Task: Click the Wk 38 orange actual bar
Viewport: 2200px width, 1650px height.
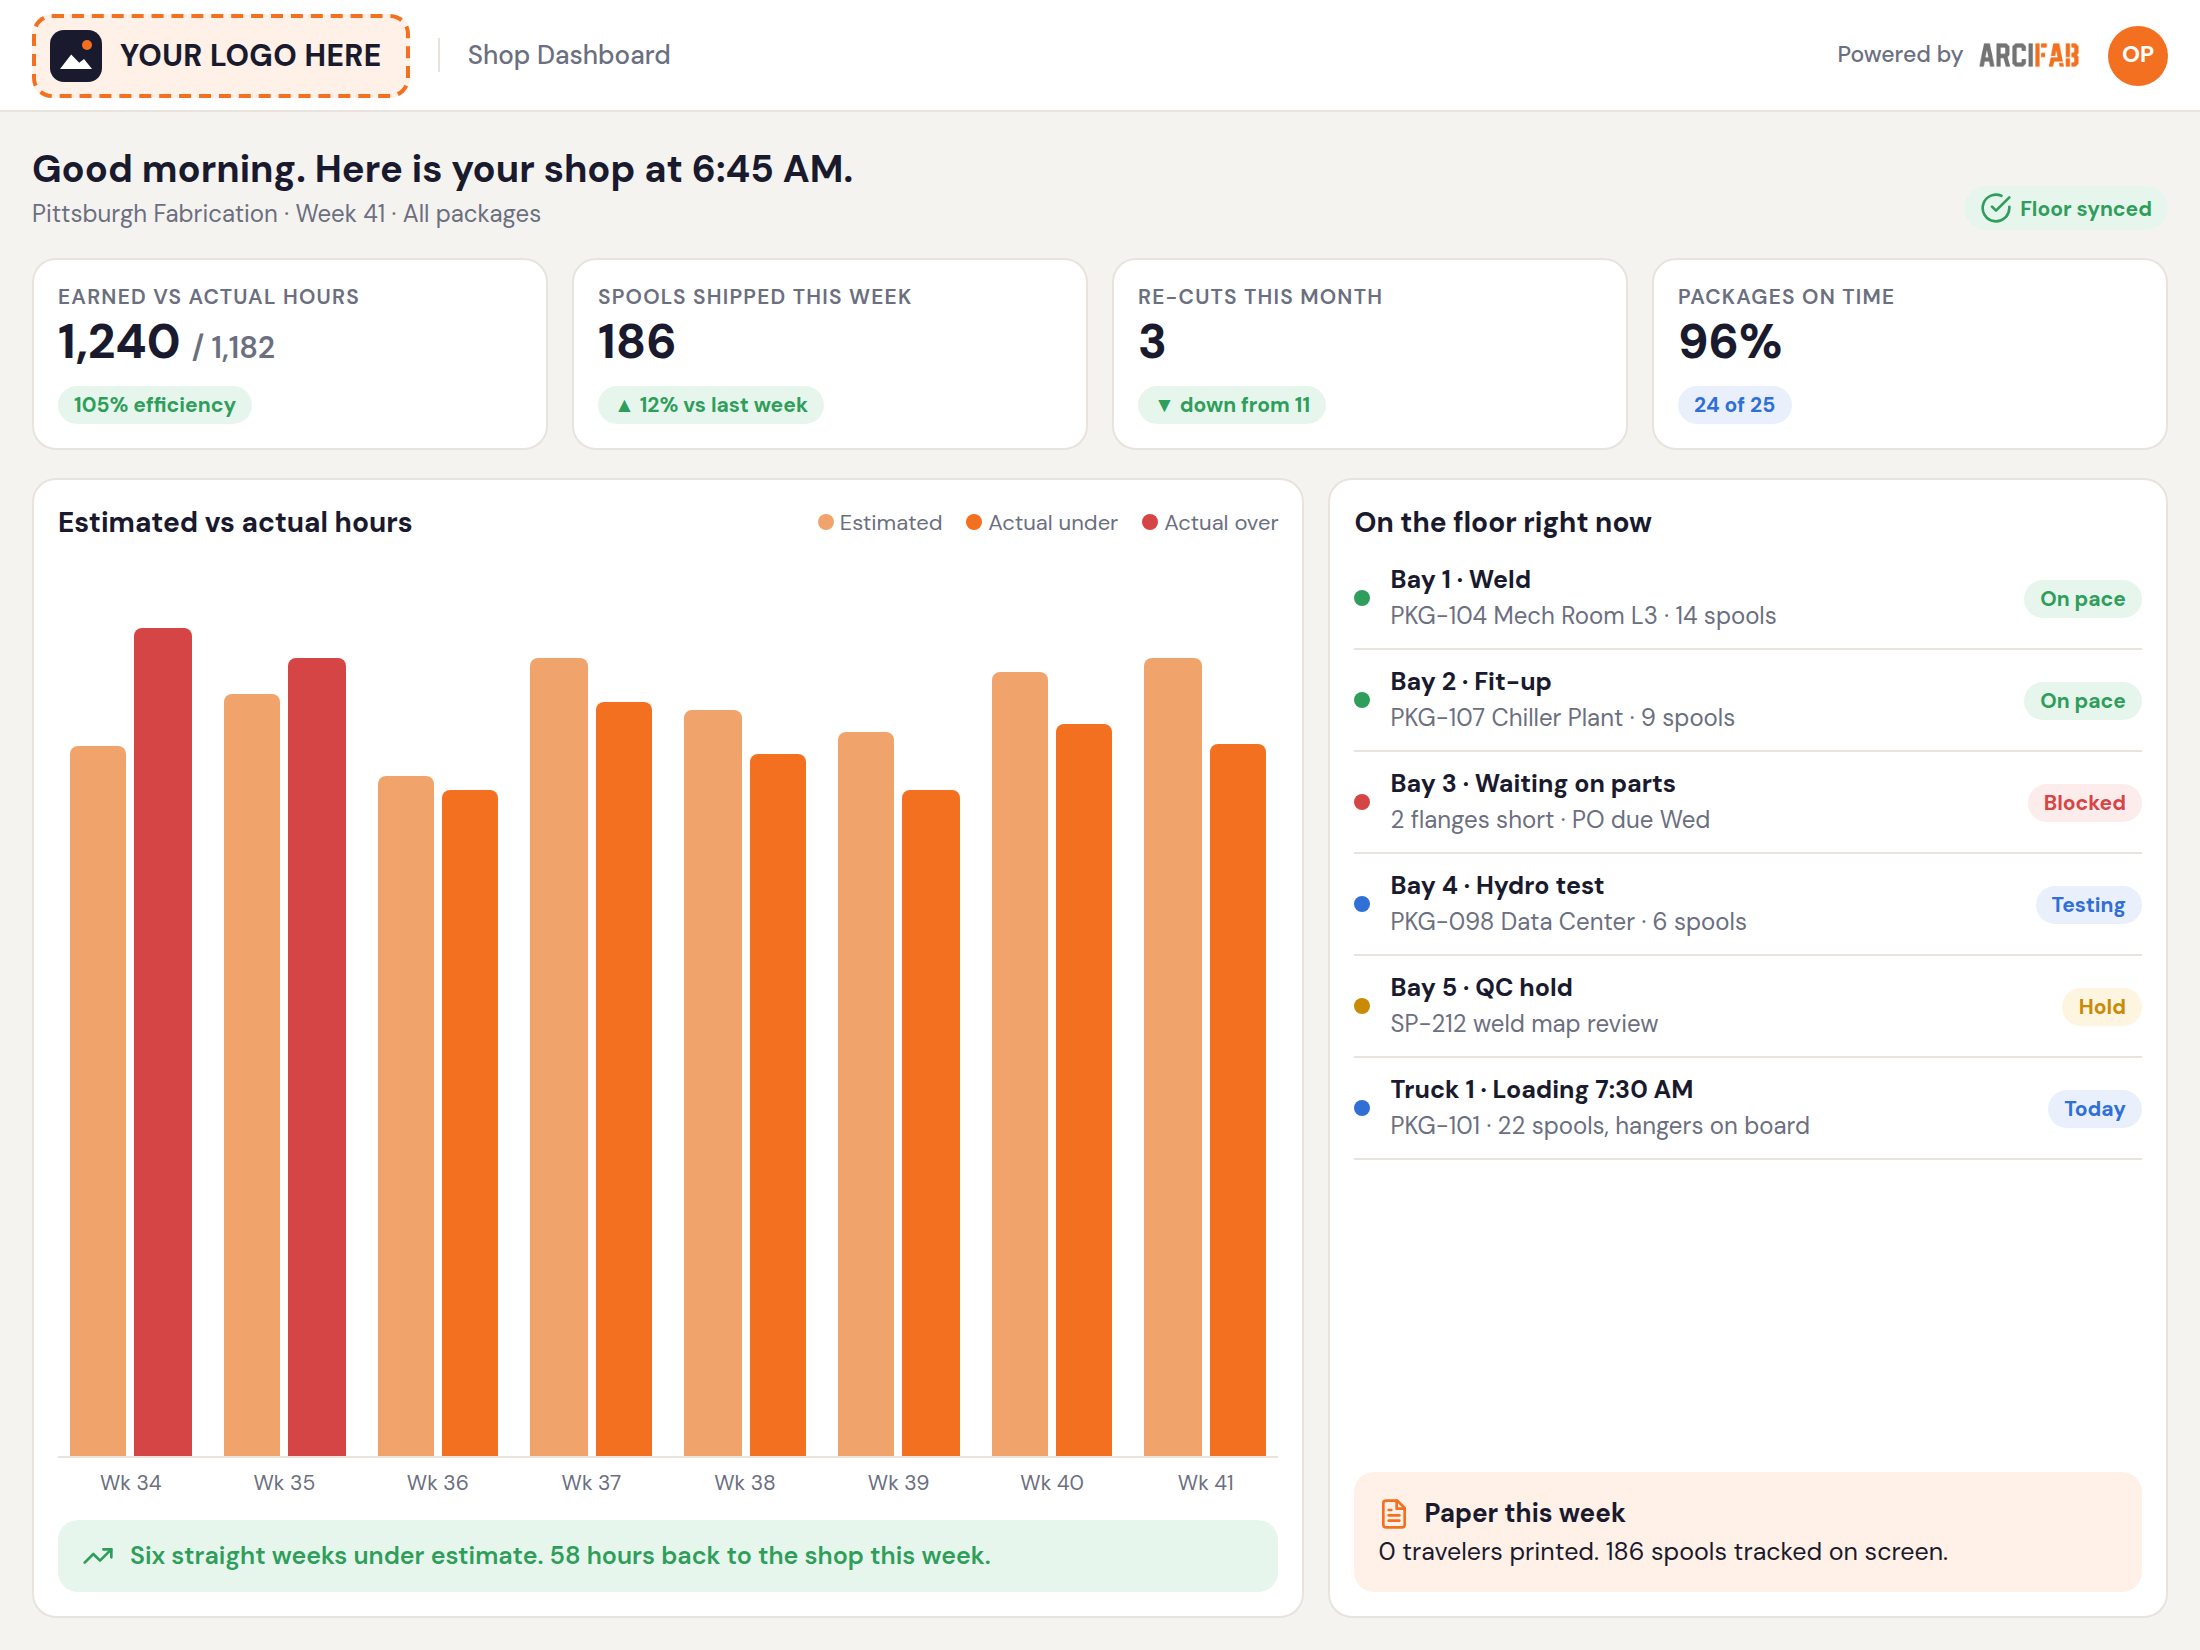Action: [778, 1104]
